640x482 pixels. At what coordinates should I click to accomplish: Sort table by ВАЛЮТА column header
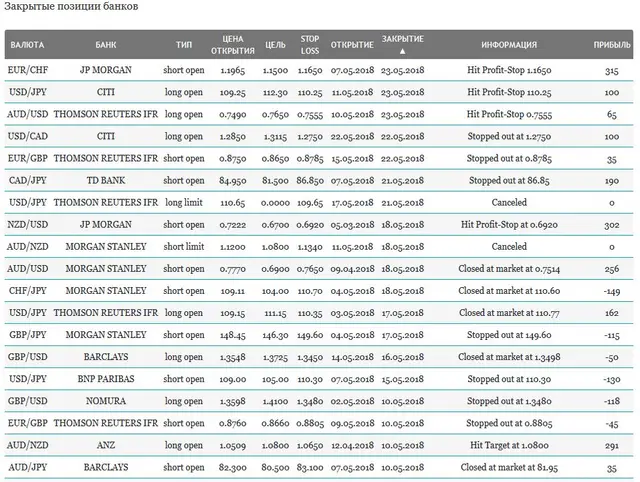(x=27, y=45)
